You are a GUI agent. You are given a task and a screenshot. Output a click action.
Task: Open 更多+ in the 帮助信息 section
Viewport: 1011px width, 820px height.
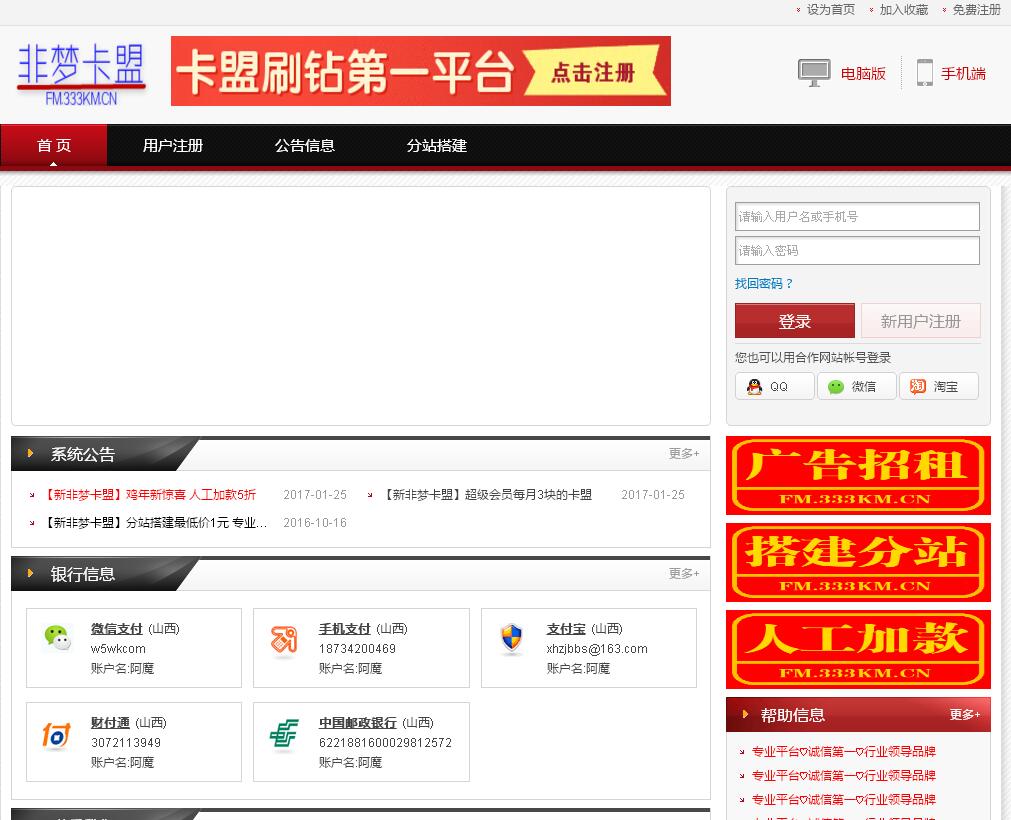pyautogui.click(x=965, y=715)
